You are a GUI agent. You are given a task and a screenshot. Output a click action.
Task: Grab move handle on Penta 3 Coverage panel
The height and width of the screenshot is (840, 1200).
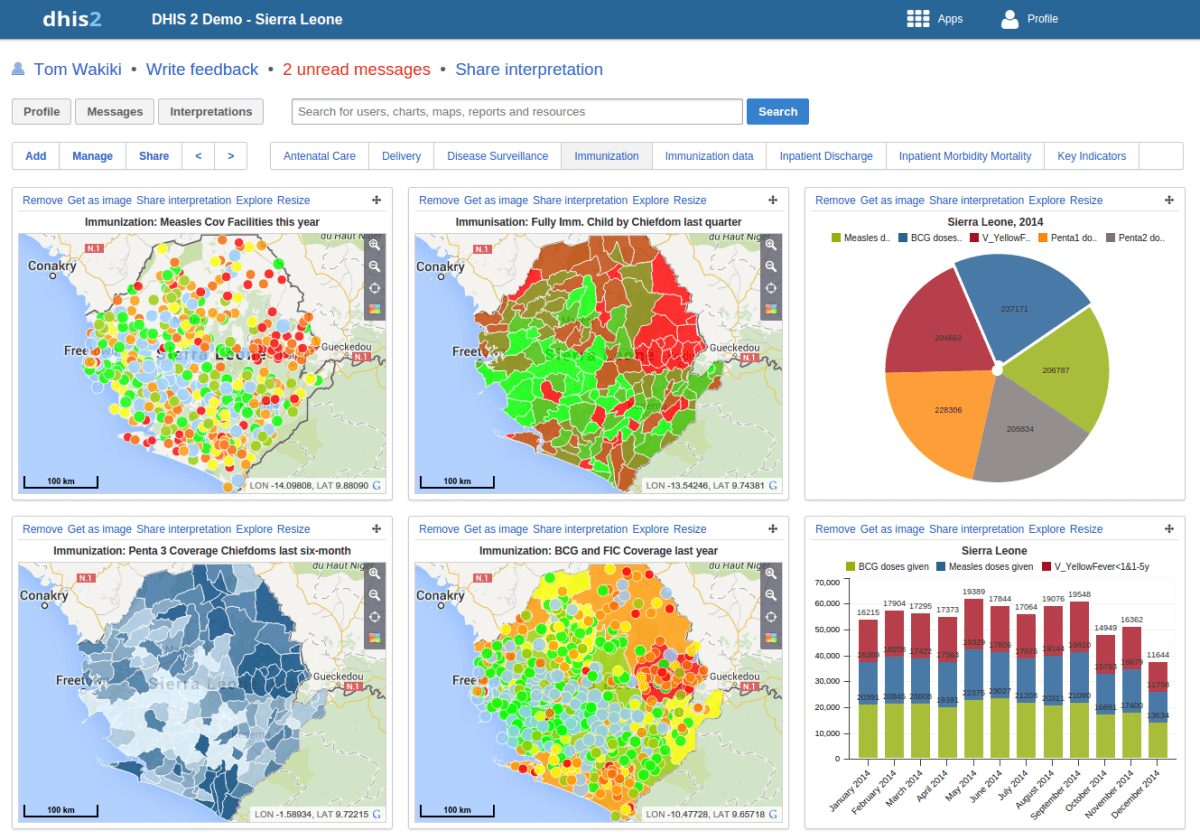(376, 529)
